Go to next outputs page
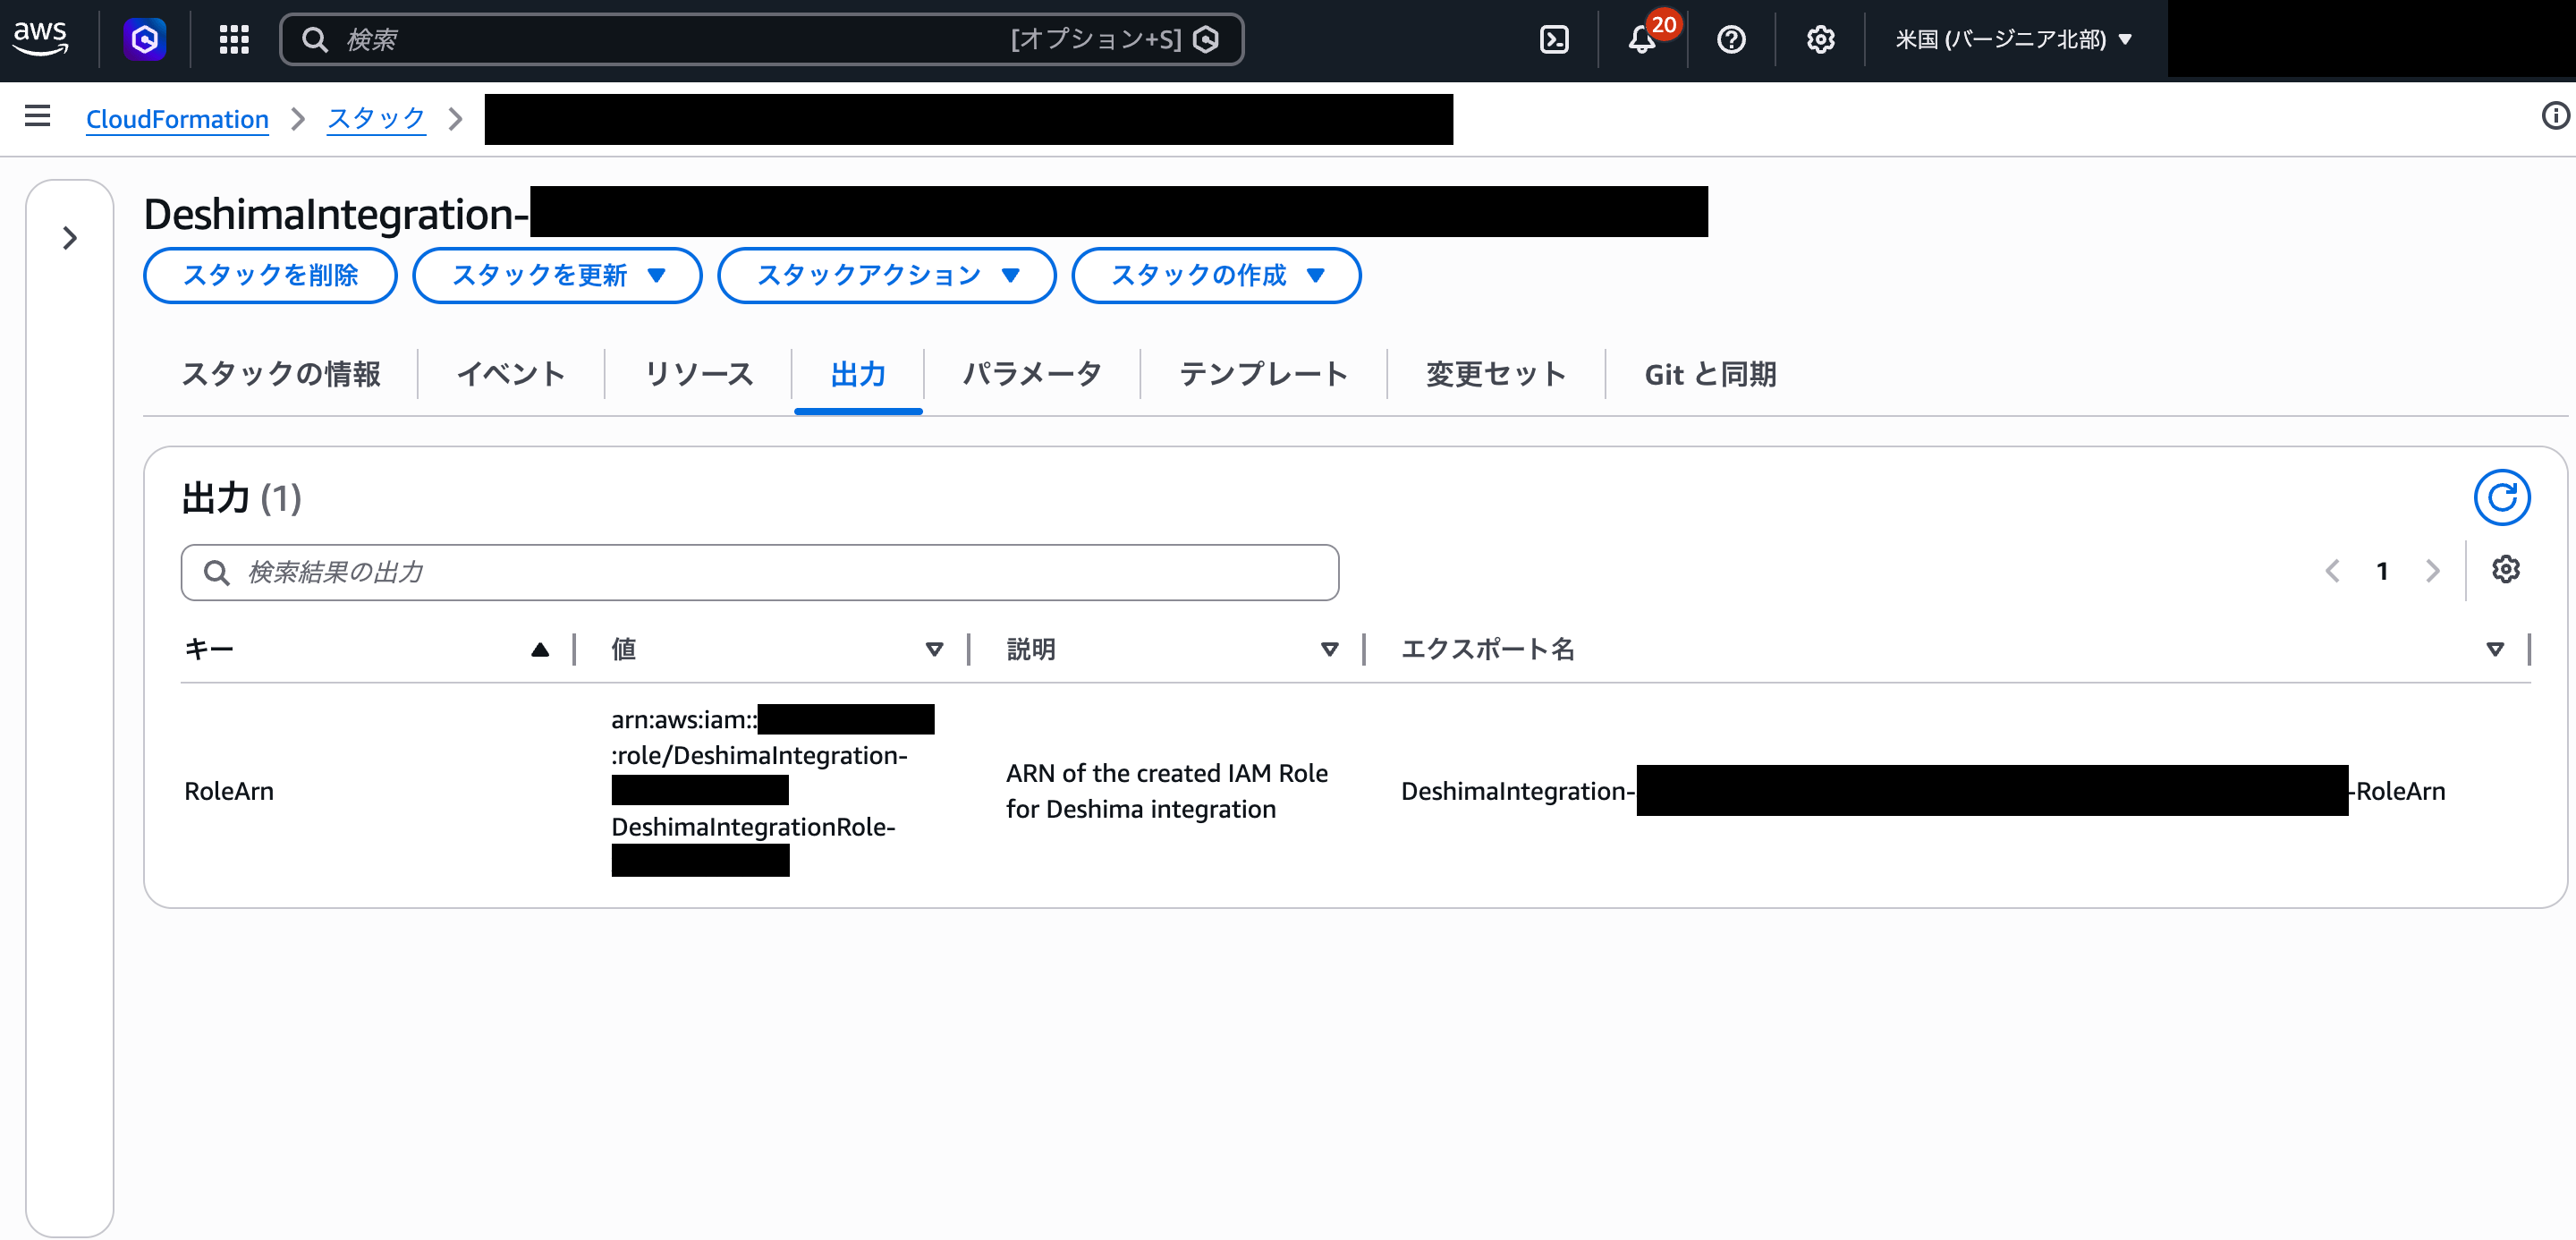 pyautogui.click(x=2433, y=571)
